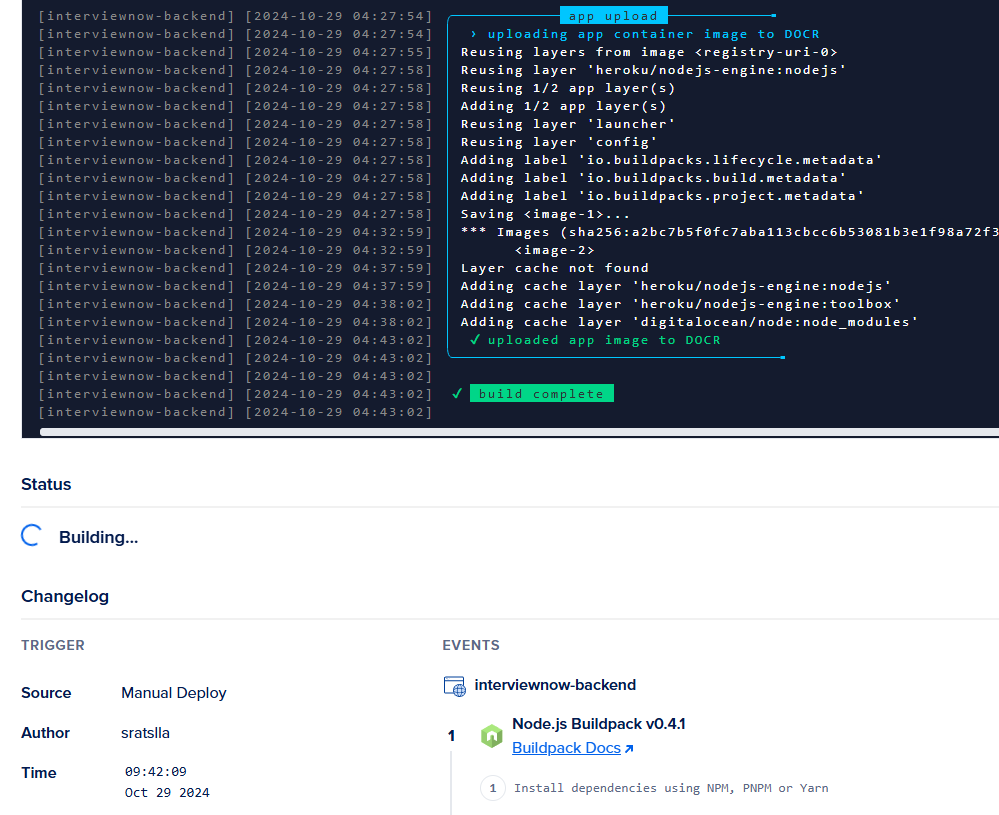Click the 'build complete' badge in logs

point(542,394)
